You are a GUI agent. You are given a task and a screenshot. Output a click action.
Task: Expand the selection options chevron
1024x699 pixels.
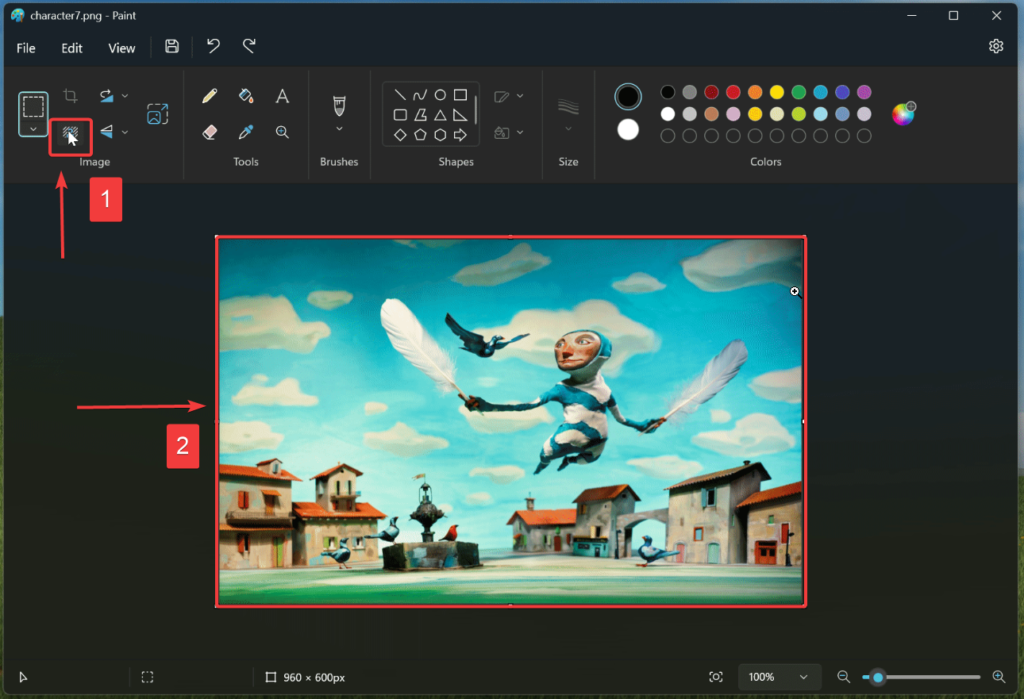(33, 129)
